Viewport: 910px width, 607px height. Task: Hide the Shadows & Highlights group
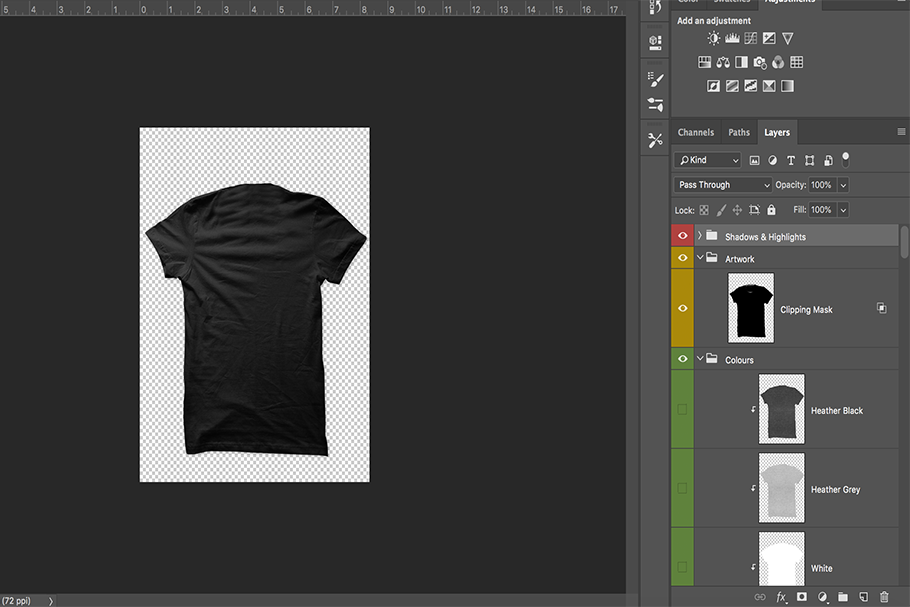click(x=683, y=236)
